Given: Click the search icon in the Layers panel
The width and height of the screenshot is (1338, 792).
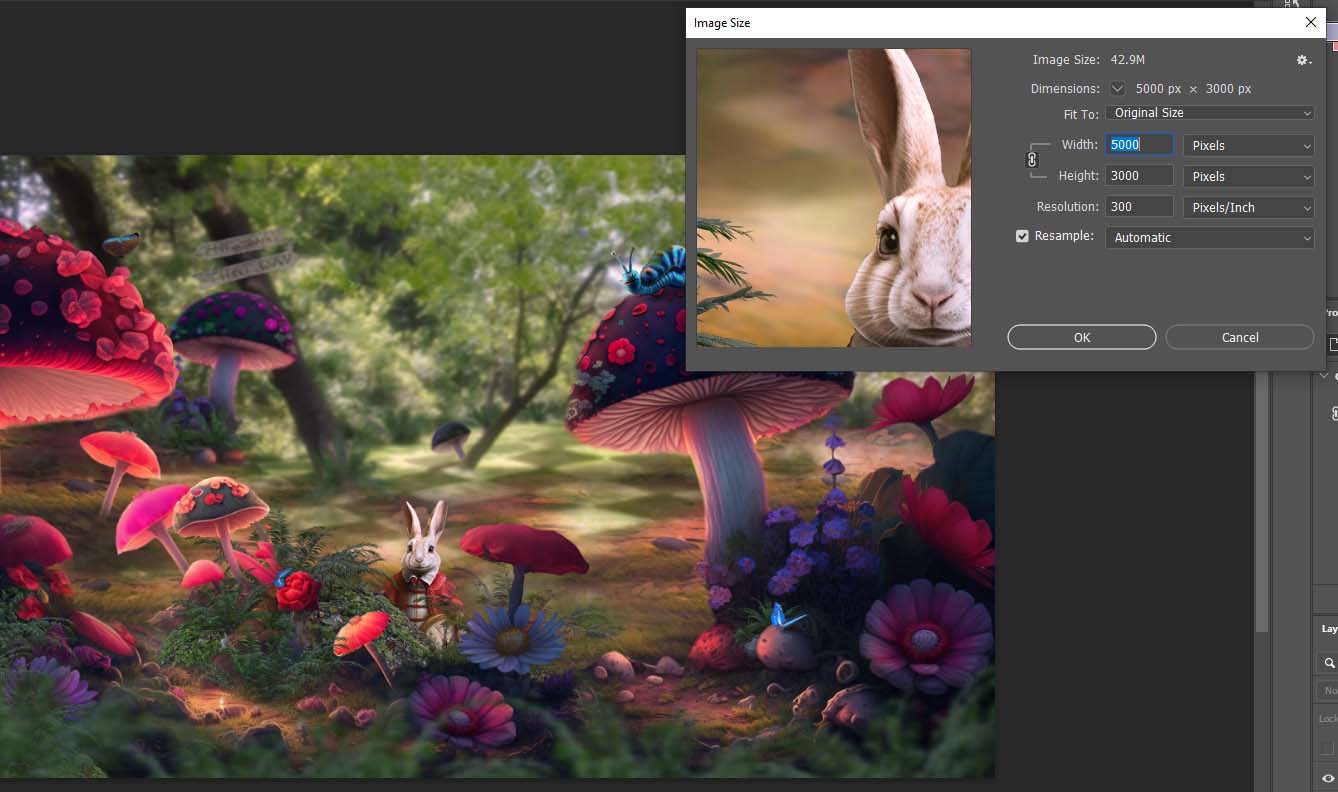Looking at the screenshot, I should 1329,663.
